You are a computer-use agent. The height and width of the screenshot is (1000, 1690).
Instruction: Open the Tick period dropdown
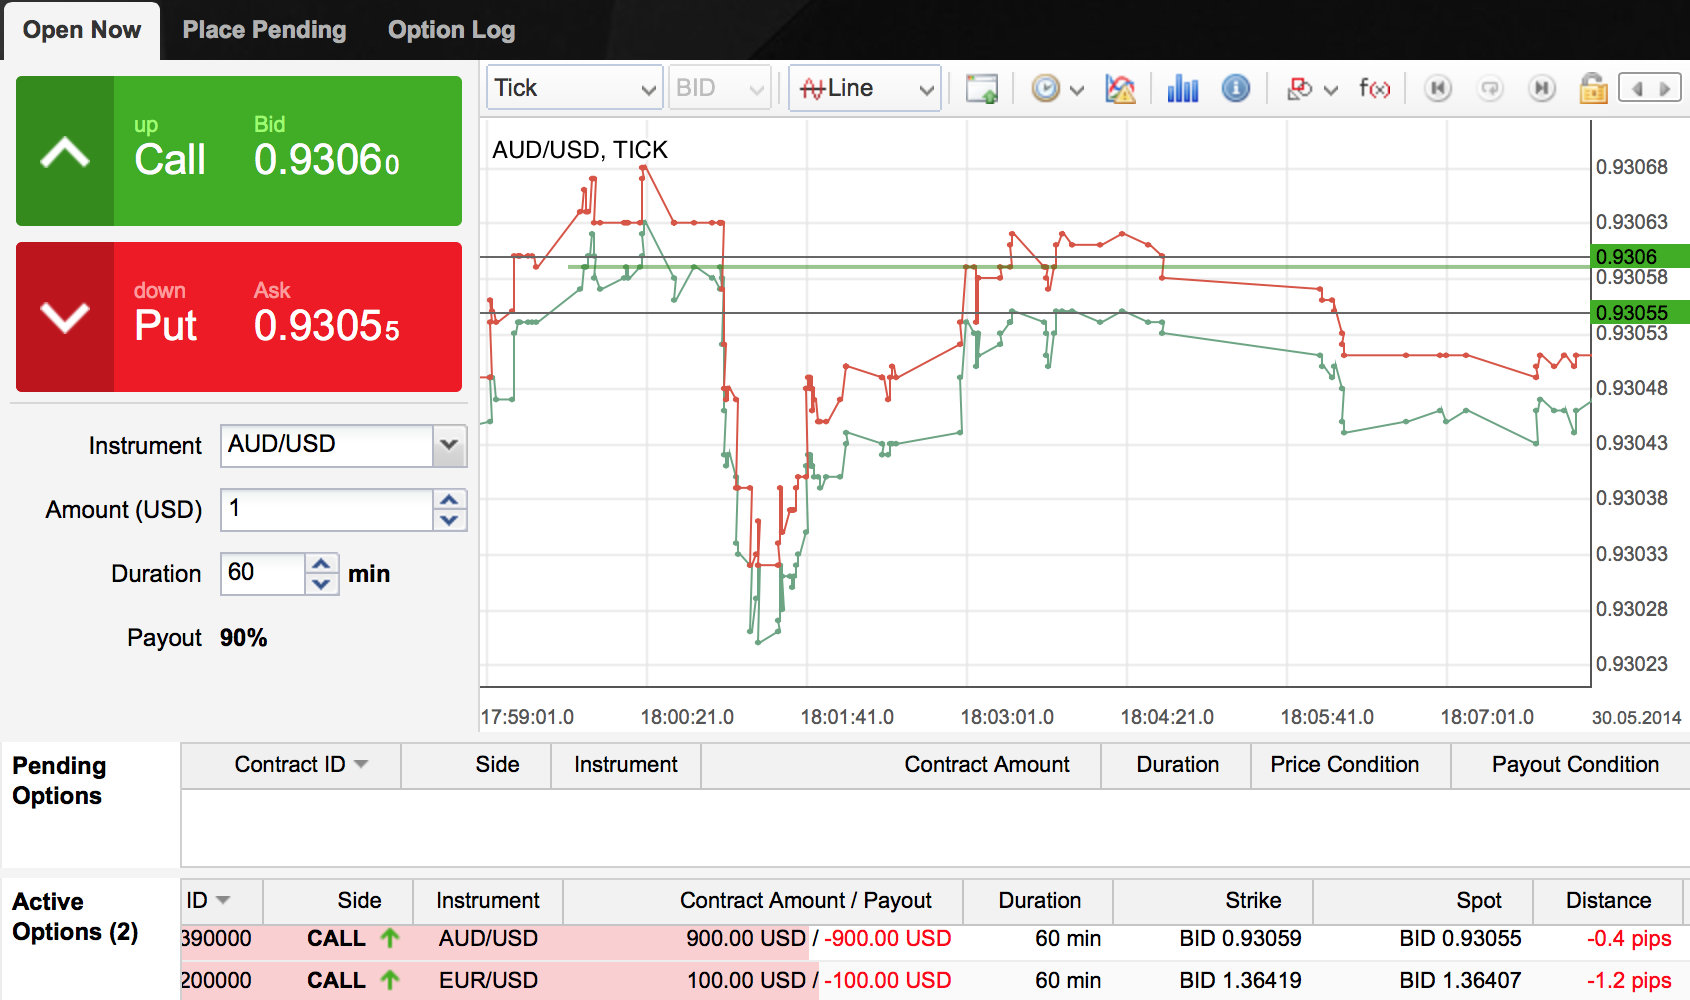point(575,89)
